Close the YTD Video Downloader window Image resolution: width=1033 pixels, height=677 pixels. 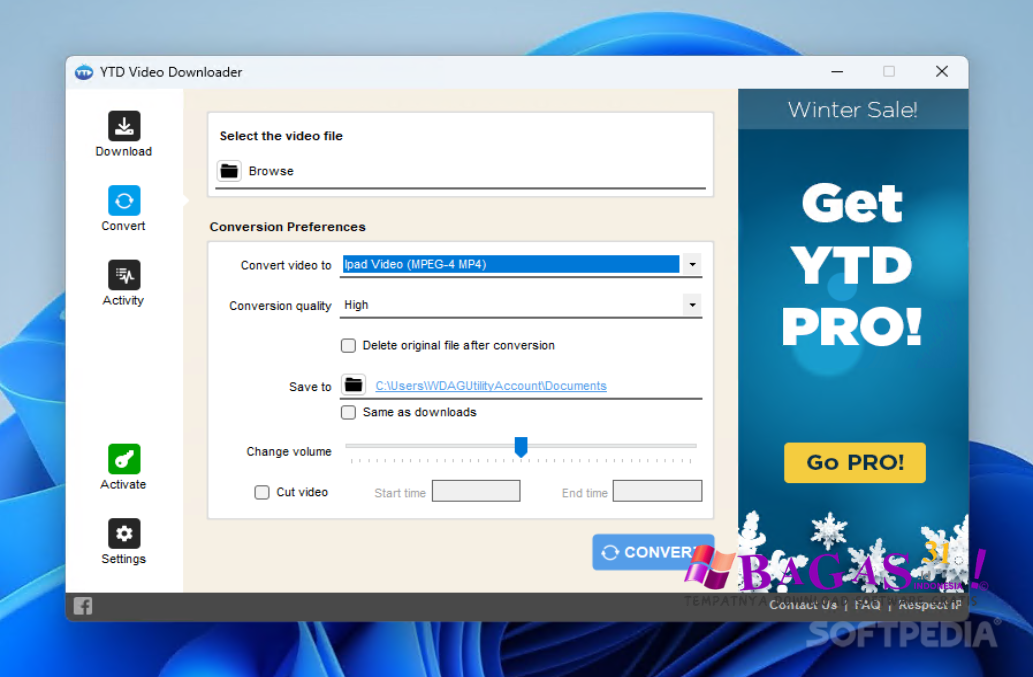point(942,71)
